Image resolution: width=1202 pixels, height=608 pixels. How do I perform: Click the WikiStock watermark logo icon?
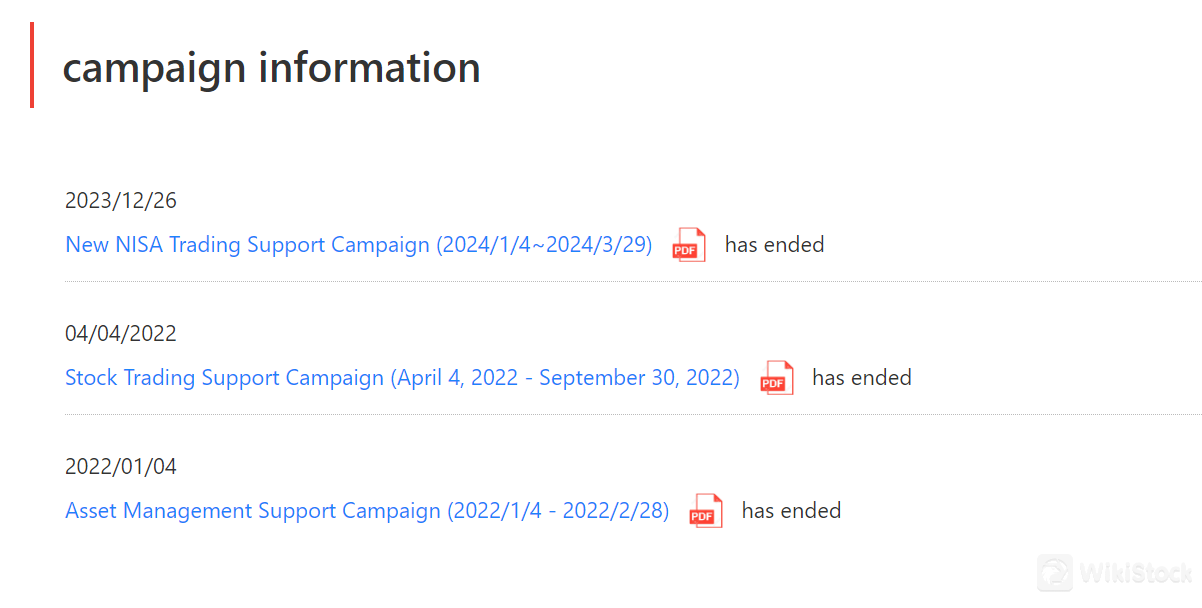point(1054,573)
